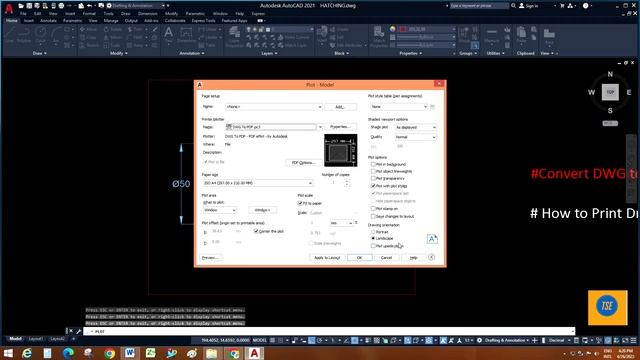The width and height of the screenshot is (640, 360).
Task: Click the Measure tool in Utilities
Action: [x=492, y=34]
